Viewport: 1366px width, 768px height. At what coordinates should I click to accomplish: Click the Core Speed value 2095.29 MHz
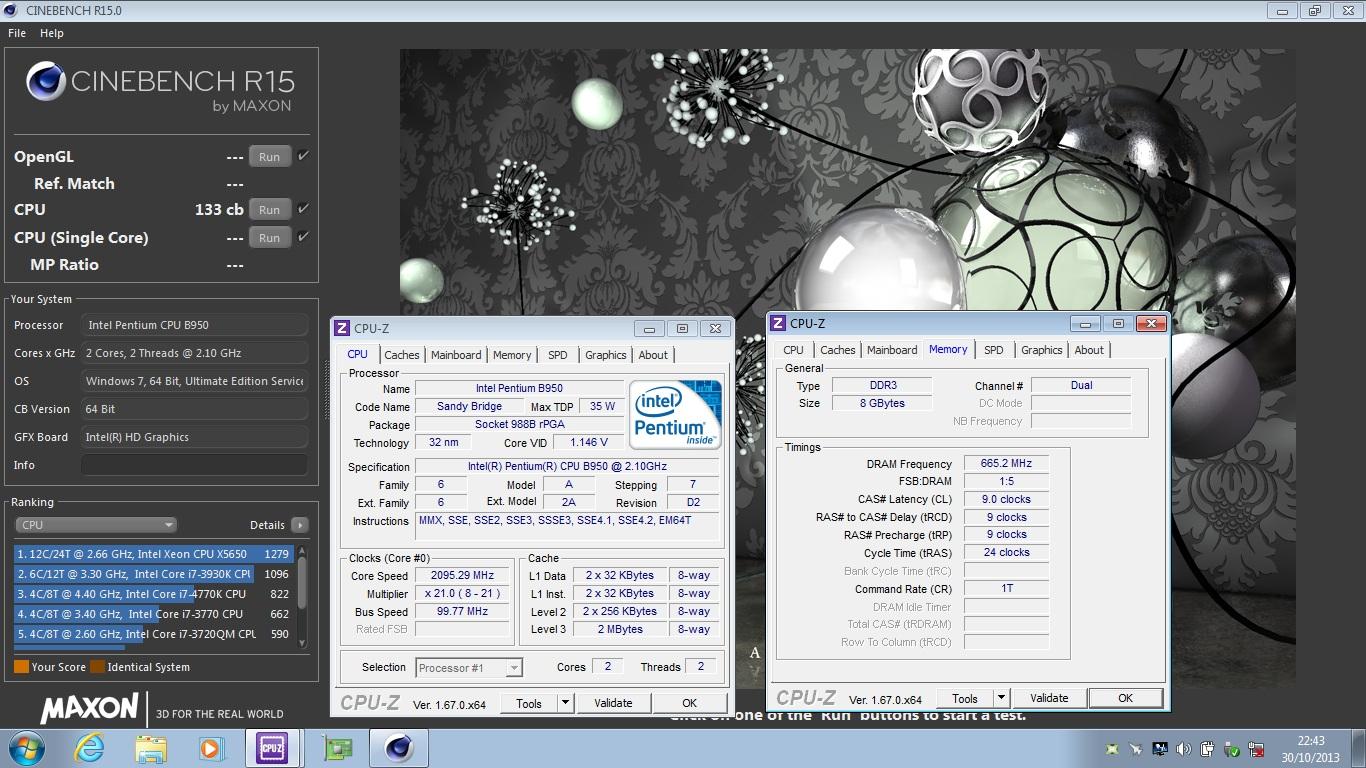(461, 576)
